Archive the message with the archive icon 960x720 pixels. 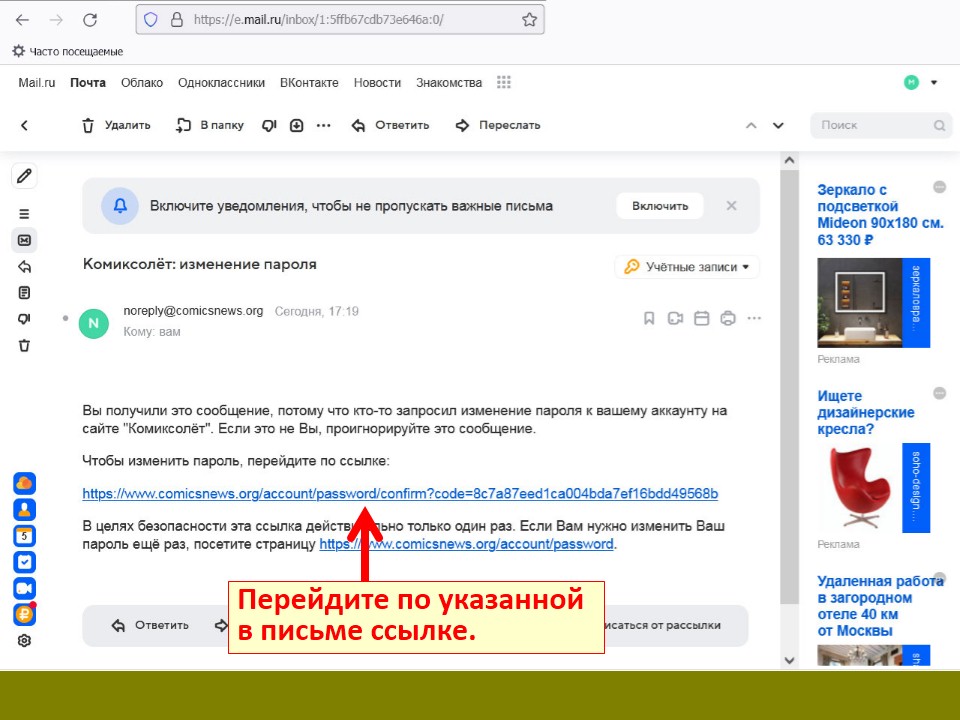296,126
